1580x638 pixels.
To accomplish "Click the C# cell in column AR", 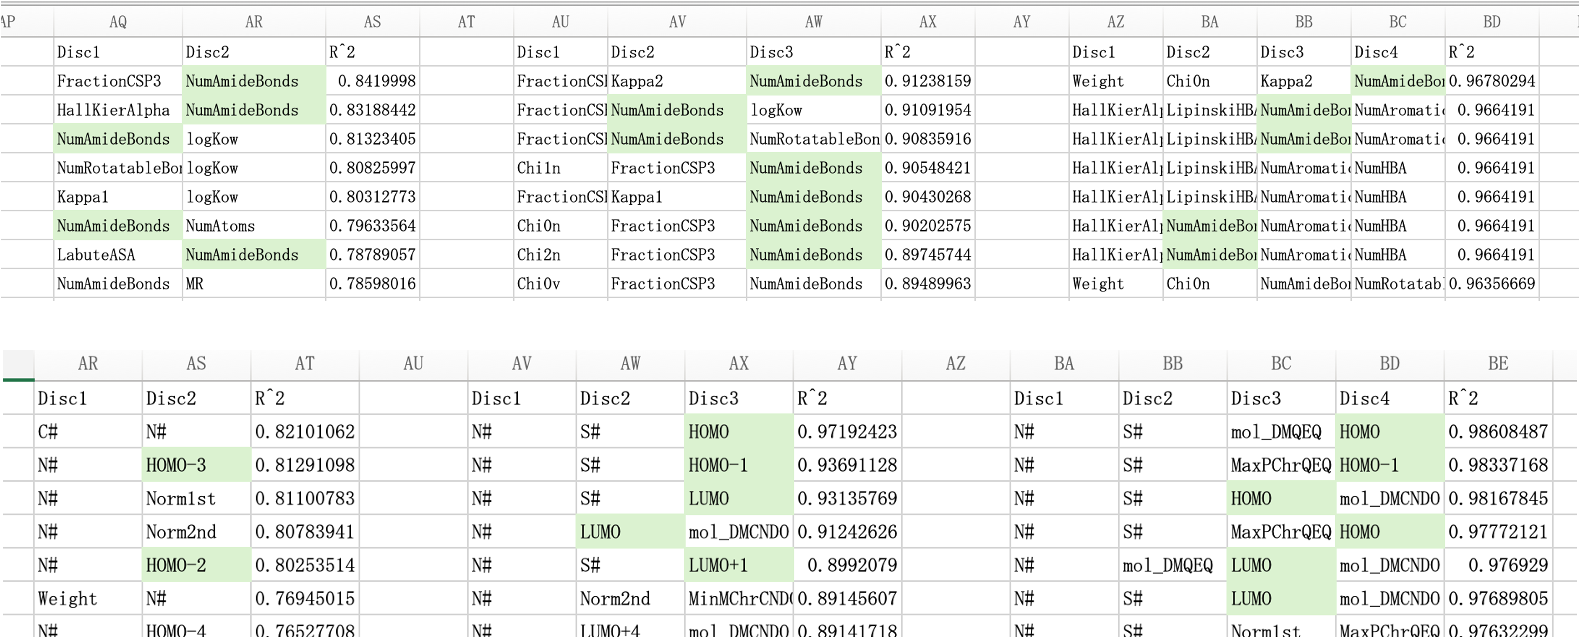I will tap(88, 432).
